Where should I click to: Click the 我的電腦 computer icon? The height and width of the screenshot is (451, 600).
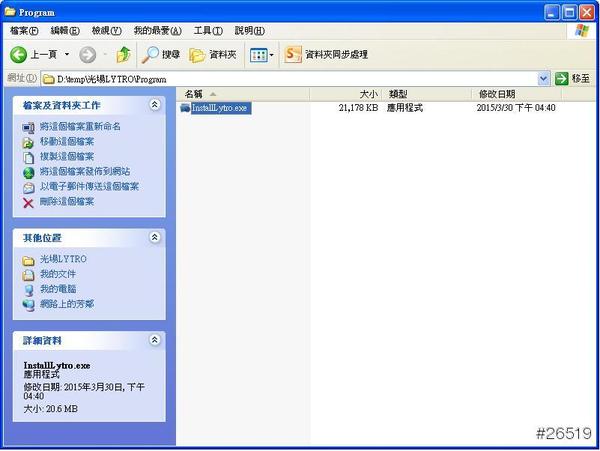[x=28, y=290]
